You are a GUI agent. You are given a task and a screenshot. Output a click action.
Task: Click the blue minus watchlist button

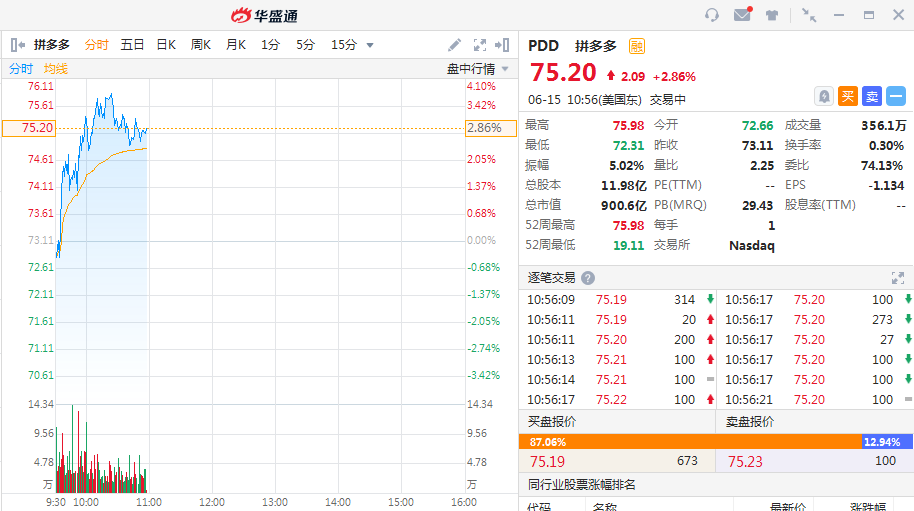[896, 96]
